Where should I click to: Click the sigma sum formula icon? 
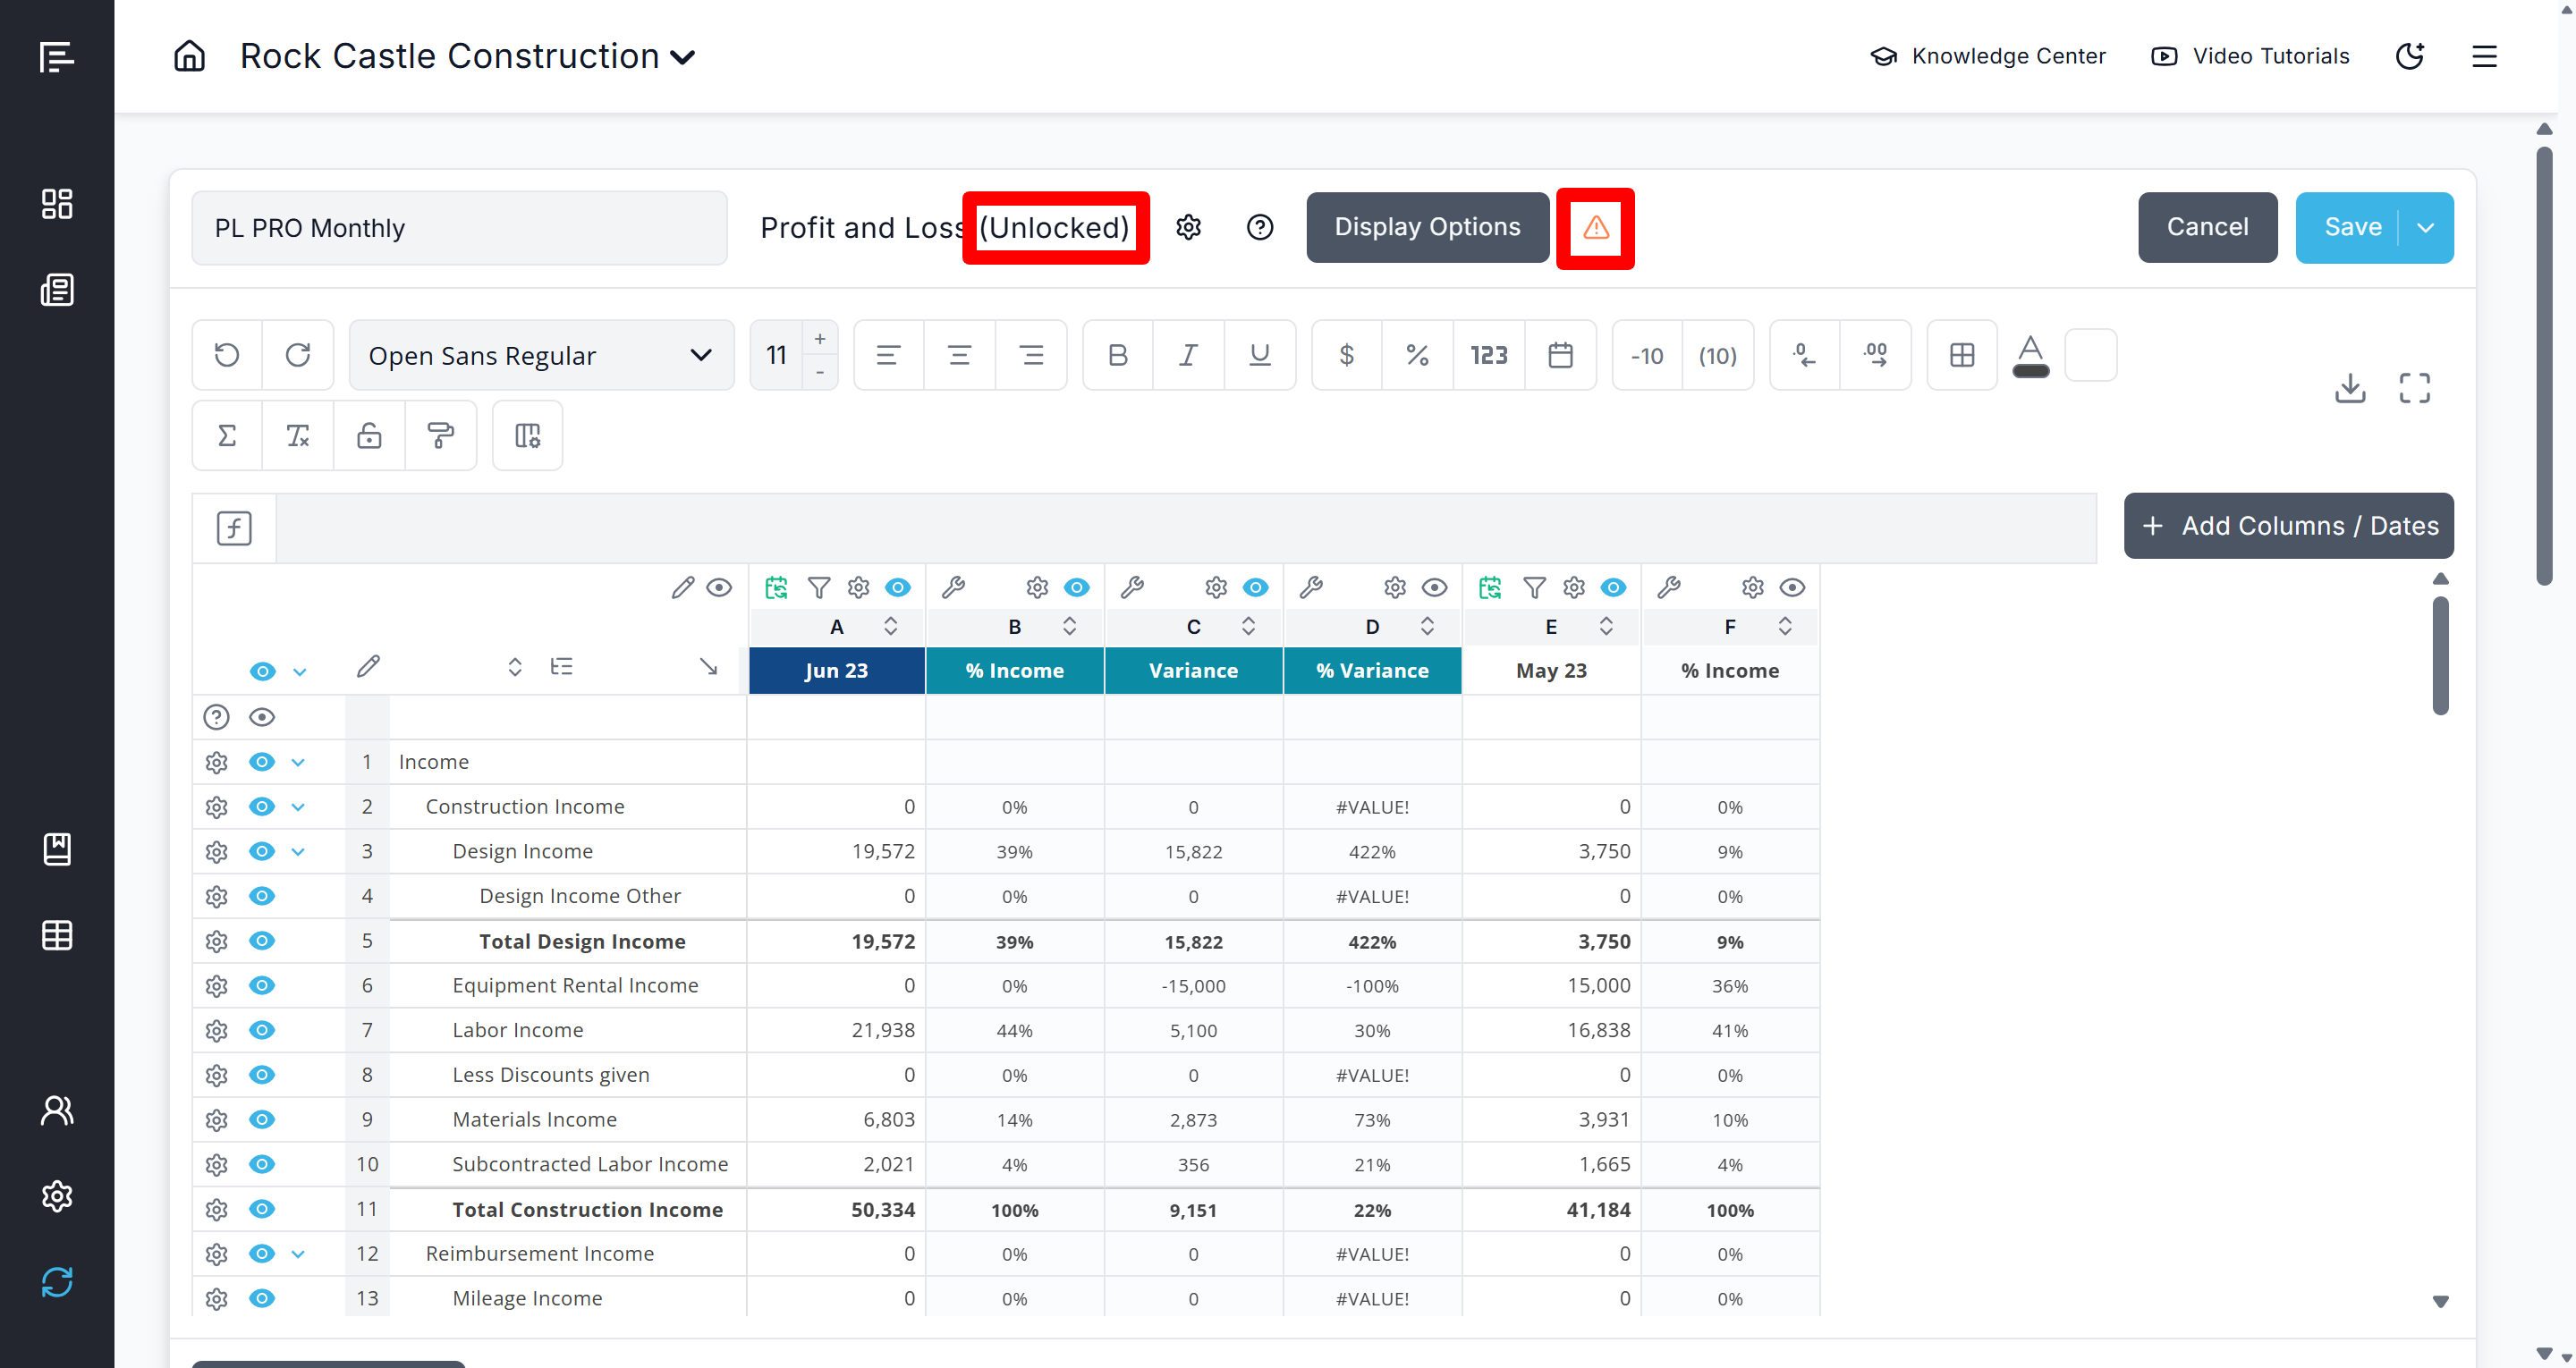click(227, 435)
